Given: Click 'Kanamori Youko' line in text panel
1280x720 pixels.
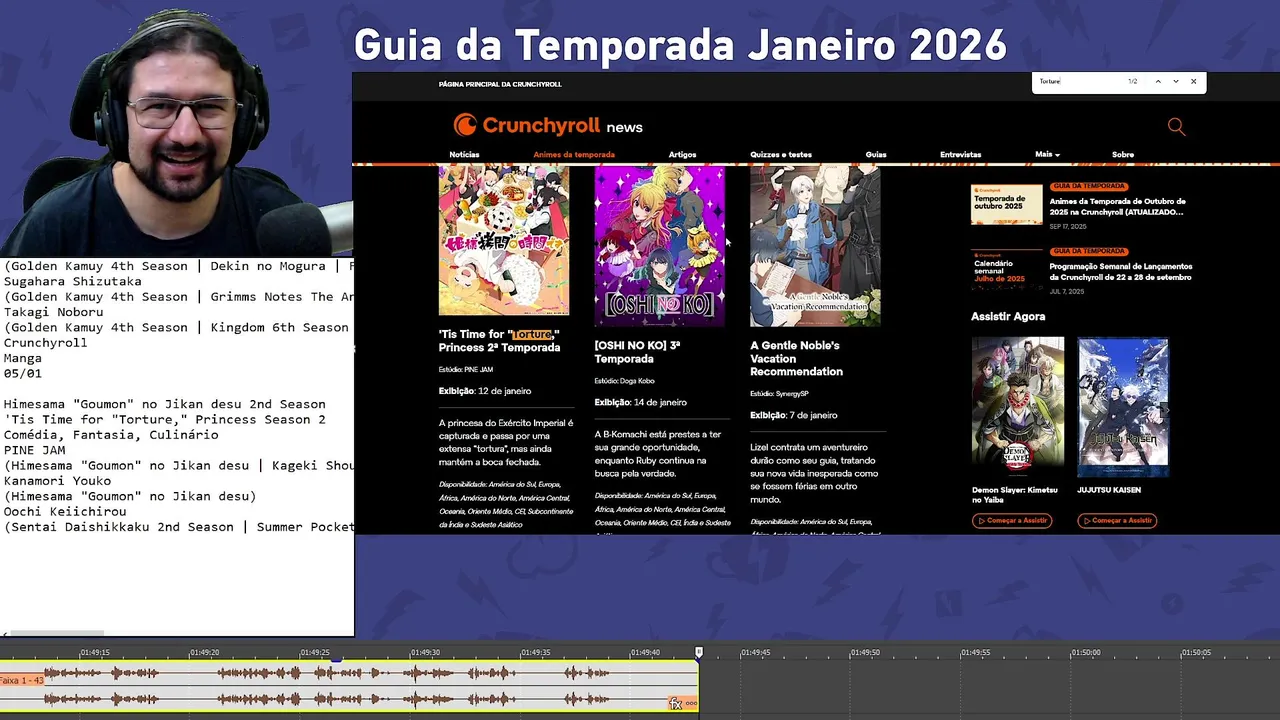Looking at the screenshot, I should pyautogui.click(x=57, y=481).
